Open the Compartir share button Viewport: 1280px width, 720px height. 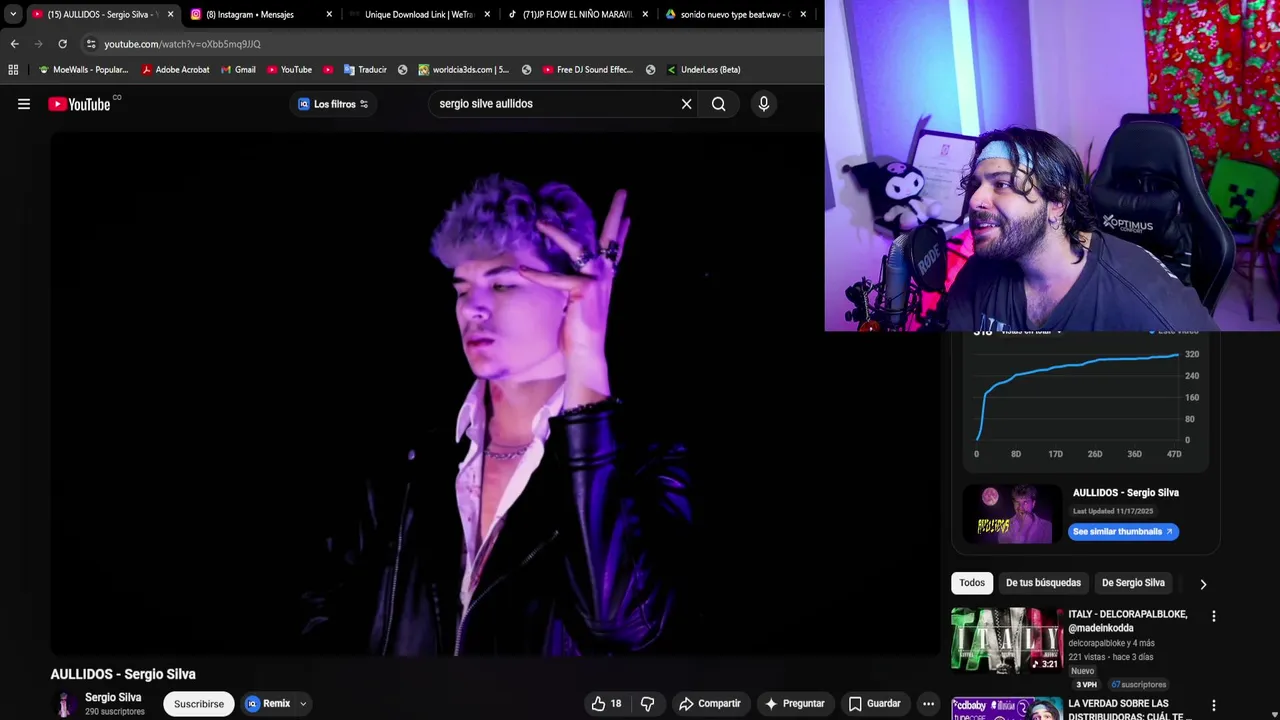[710, 704]
